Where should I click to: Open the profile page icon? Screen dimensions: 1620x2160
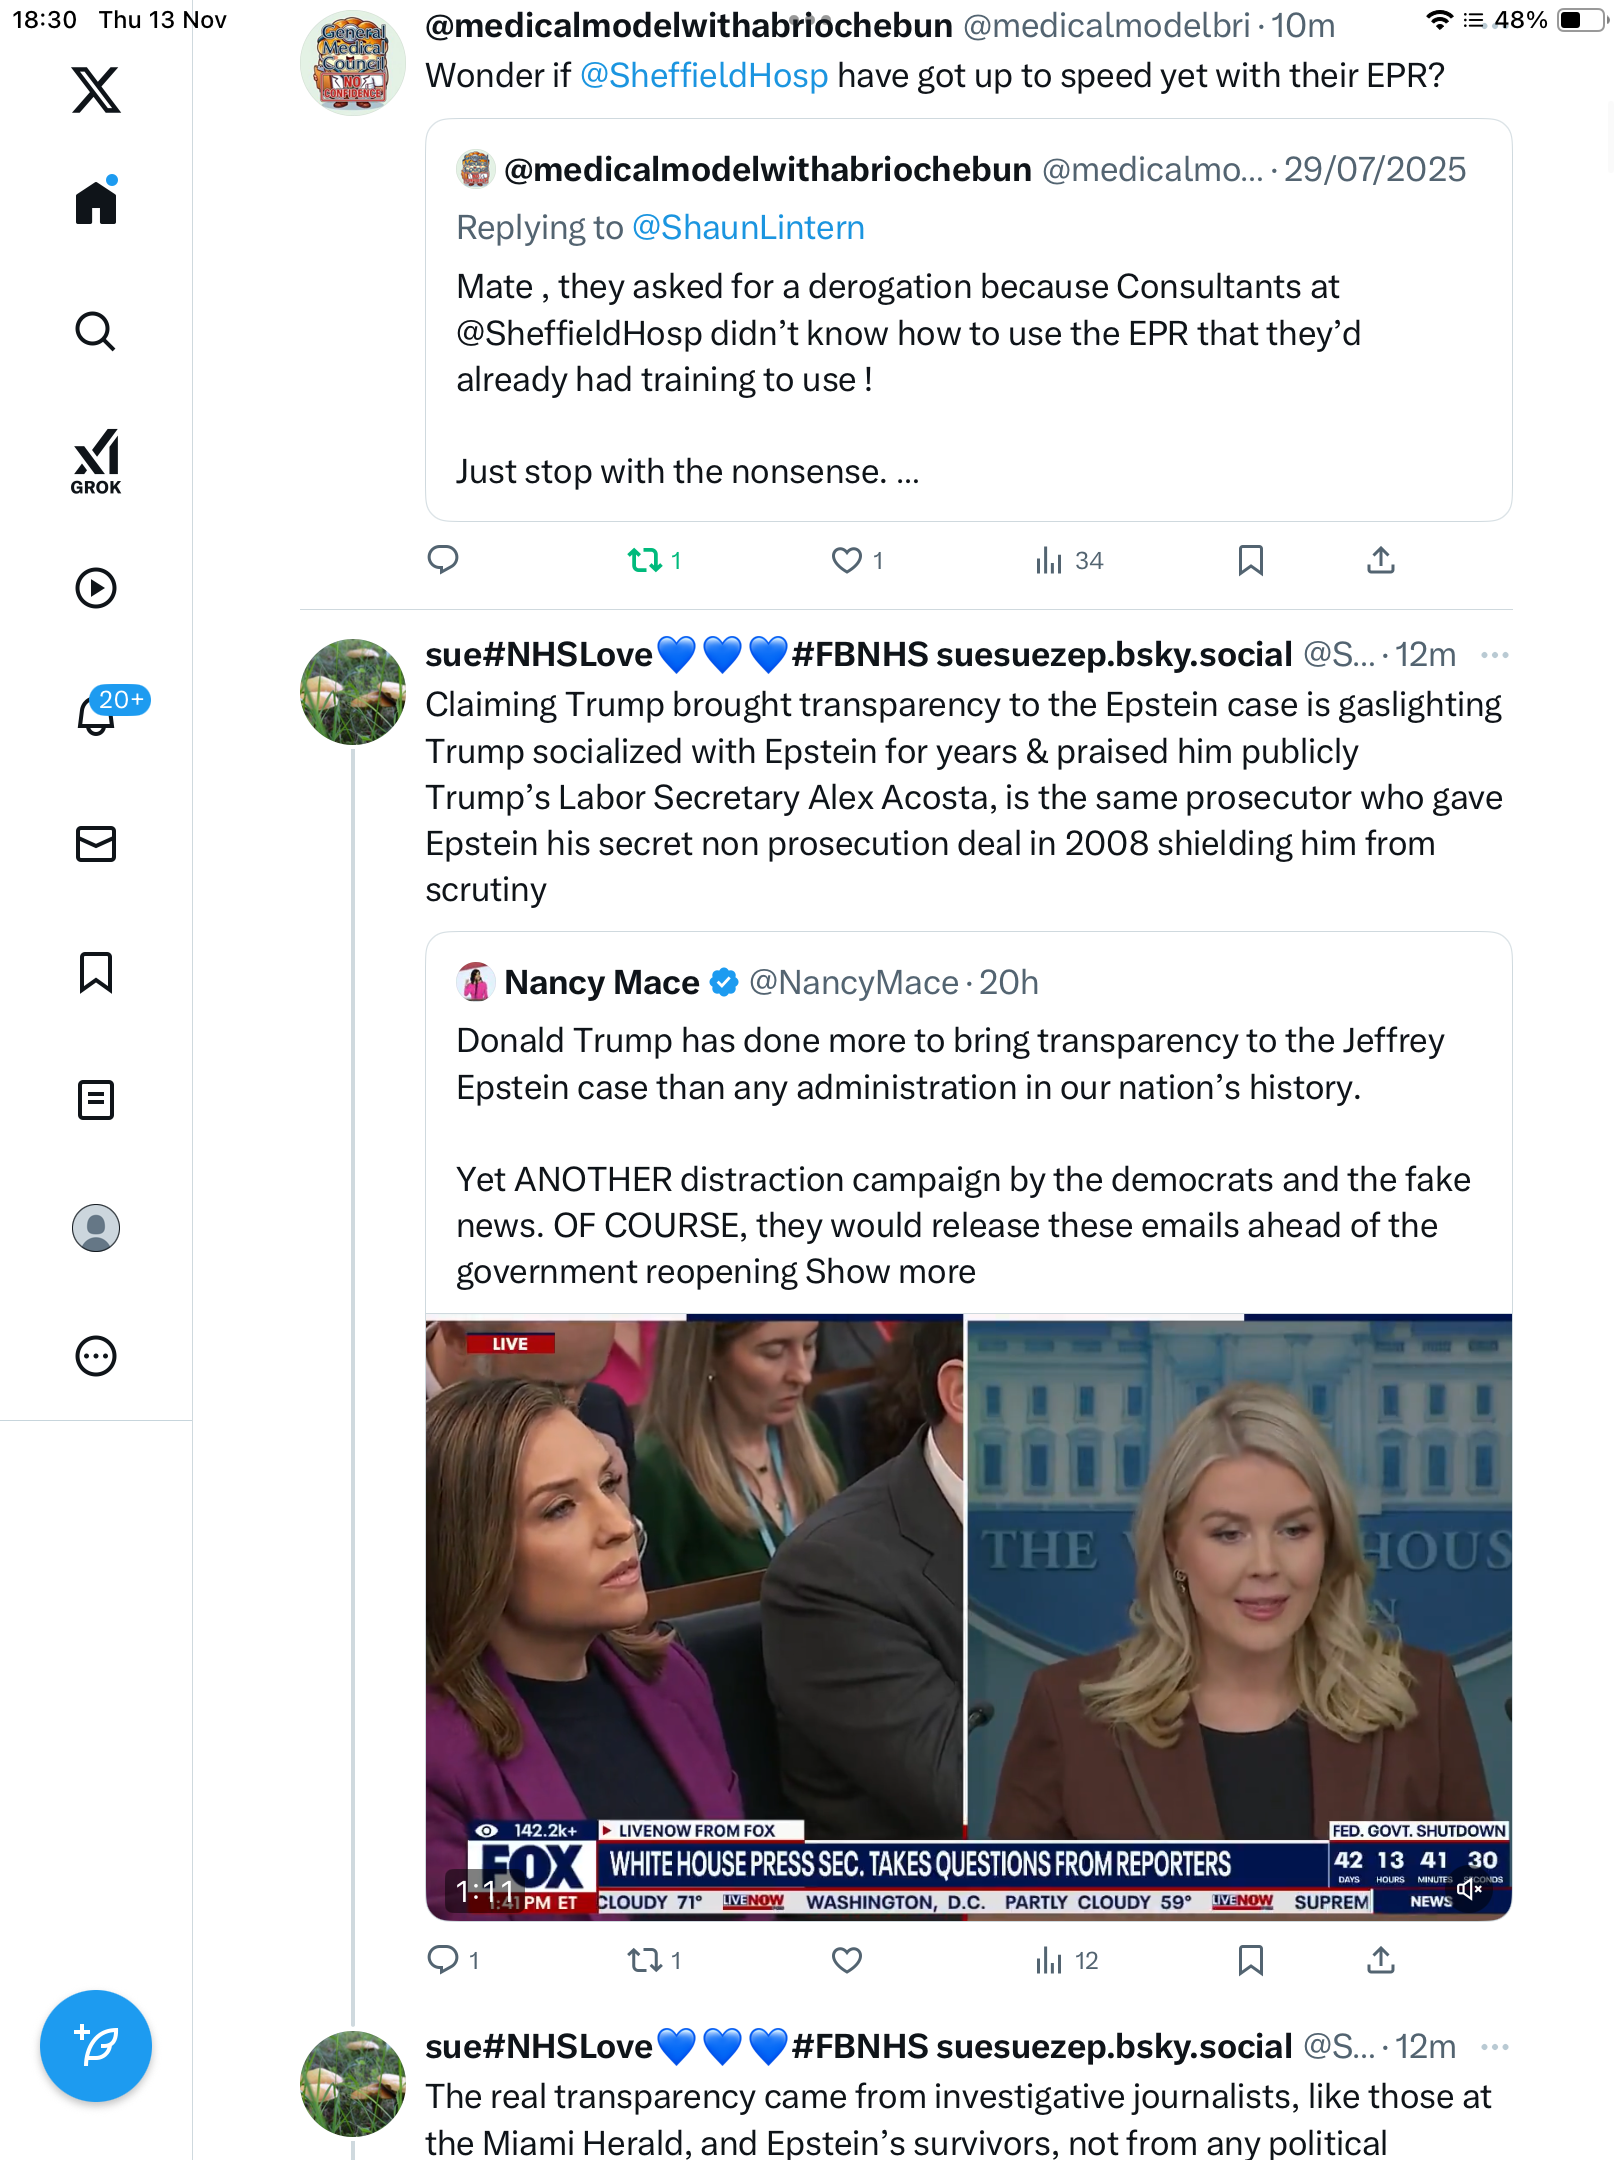click(x=96, y=1228)
